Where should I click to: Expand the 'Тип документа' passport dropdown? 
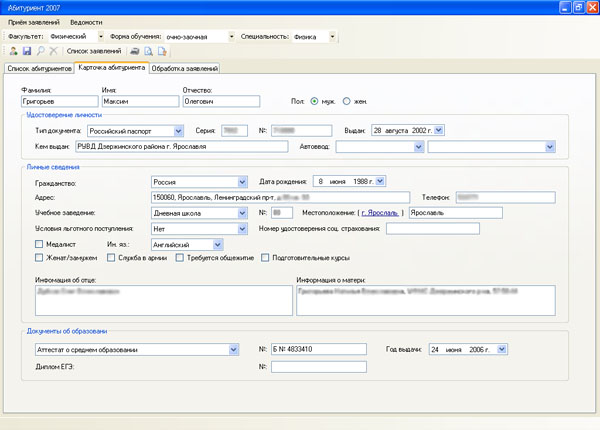click(x=178, y=130)
